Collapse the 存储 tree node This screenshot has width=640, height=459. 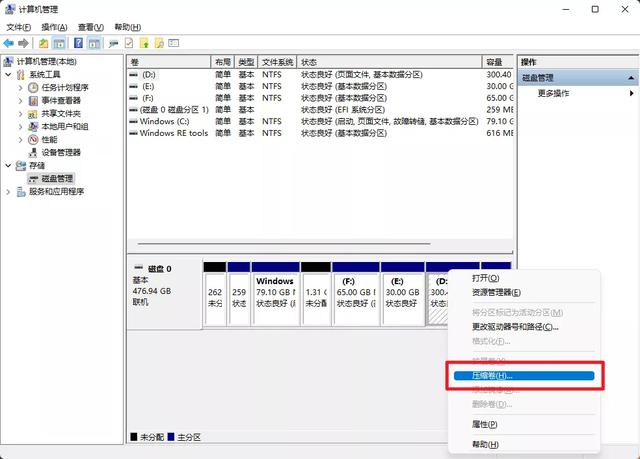click(9, 166)
